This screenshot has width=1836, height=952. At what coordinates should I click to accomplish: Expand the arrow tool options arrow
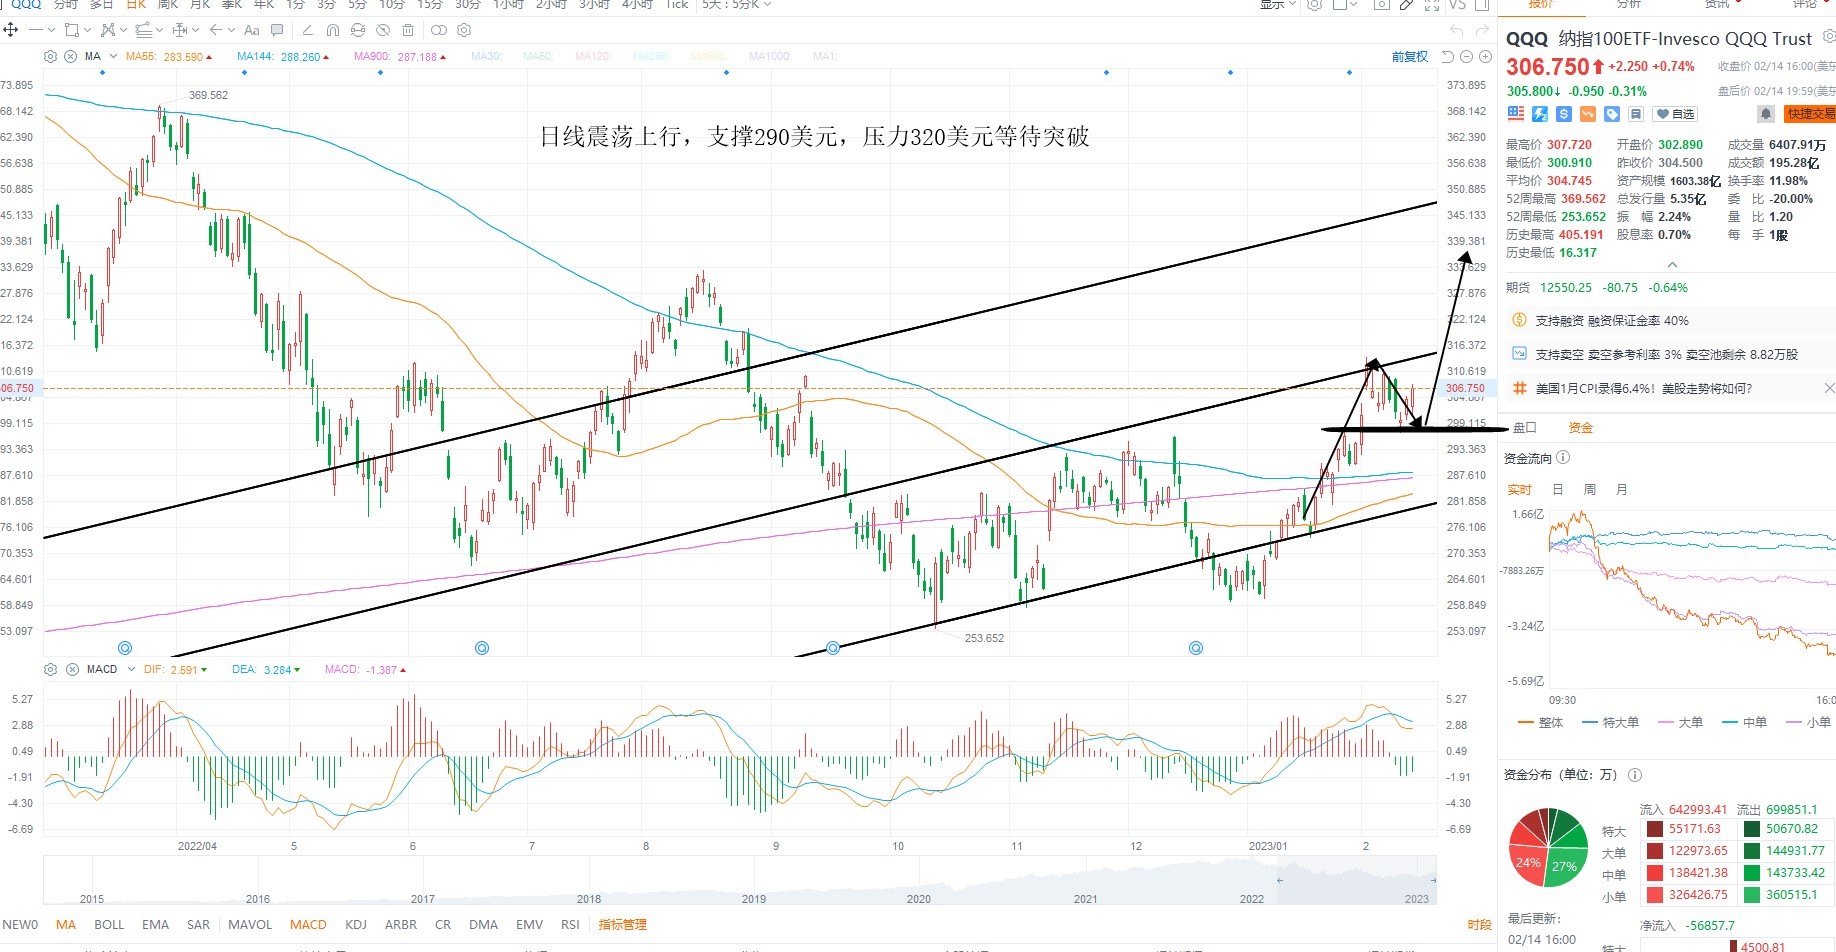click(x=231, y=30)
